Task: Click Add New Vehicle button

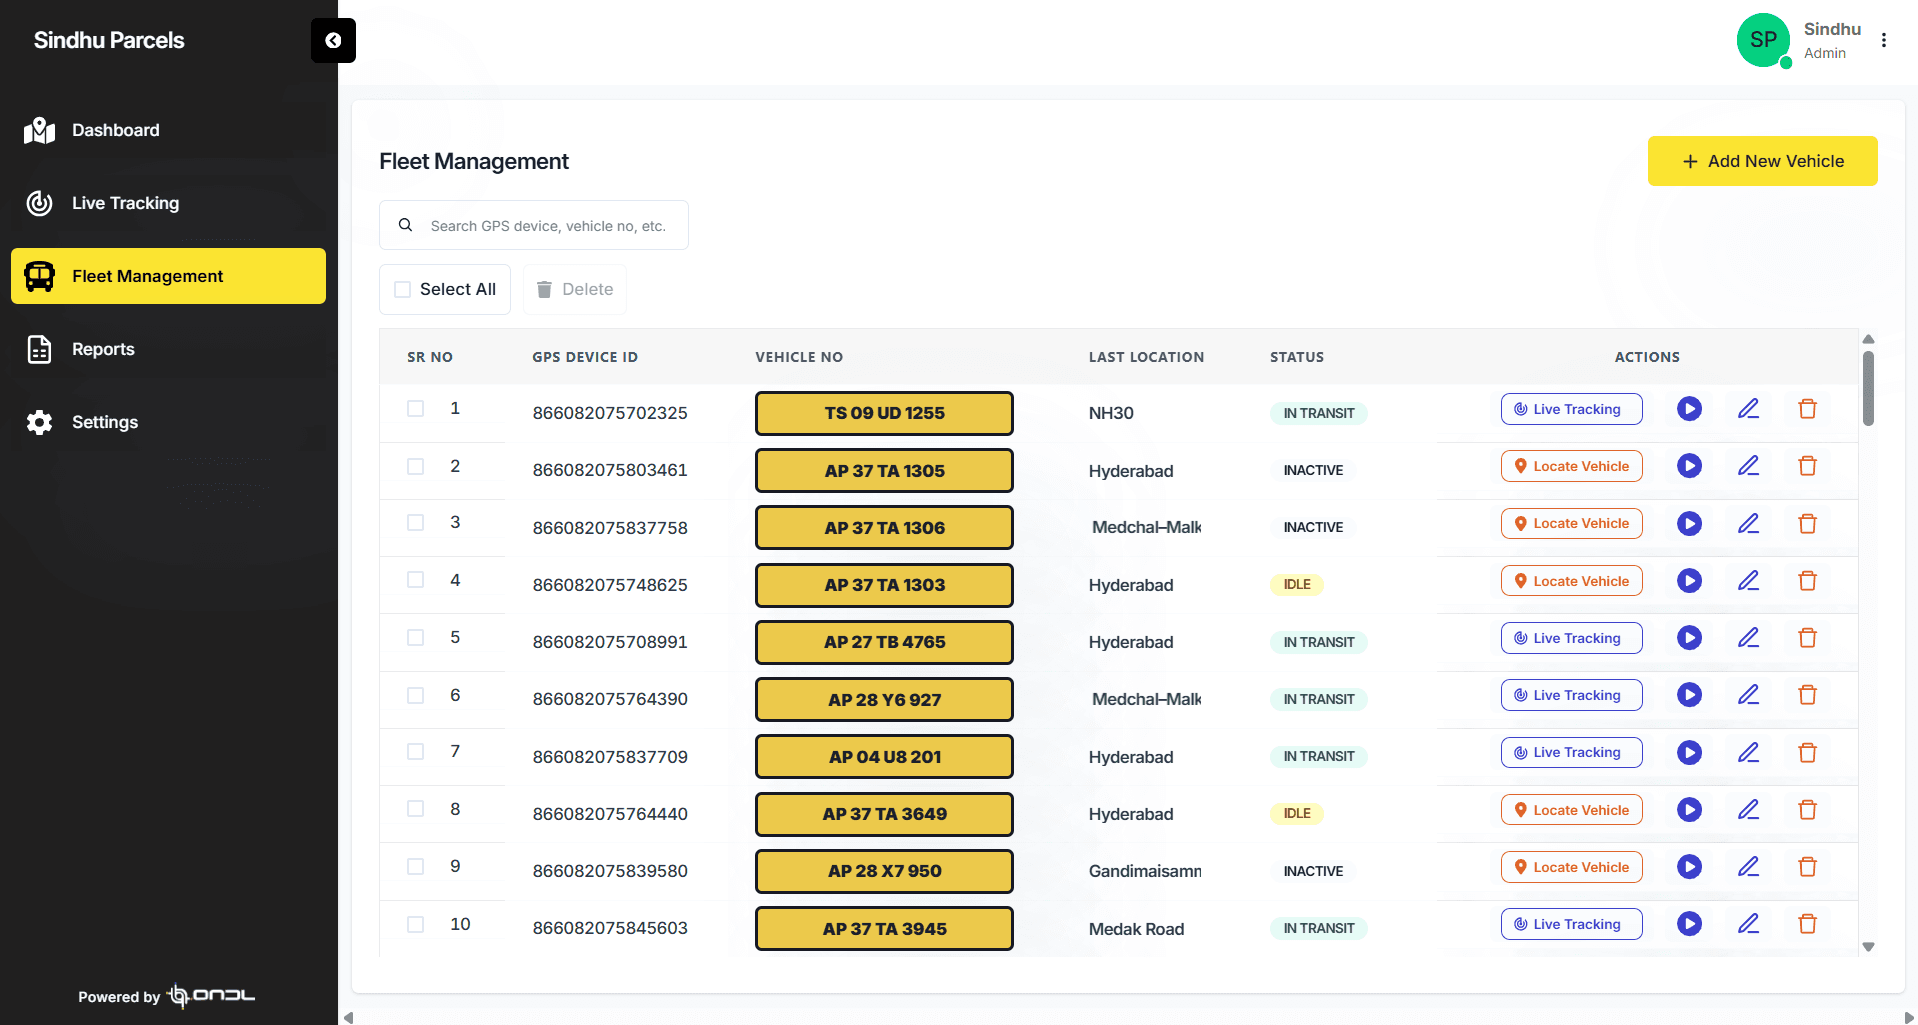Action: [1762, 161]
